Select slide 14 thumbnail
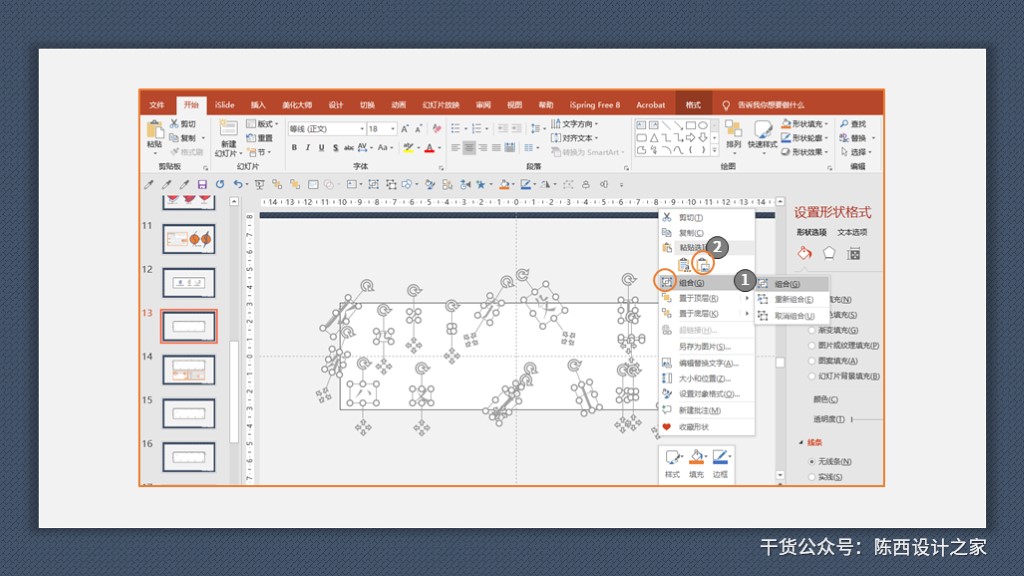The image size is (1024, 576). [189, 370]
